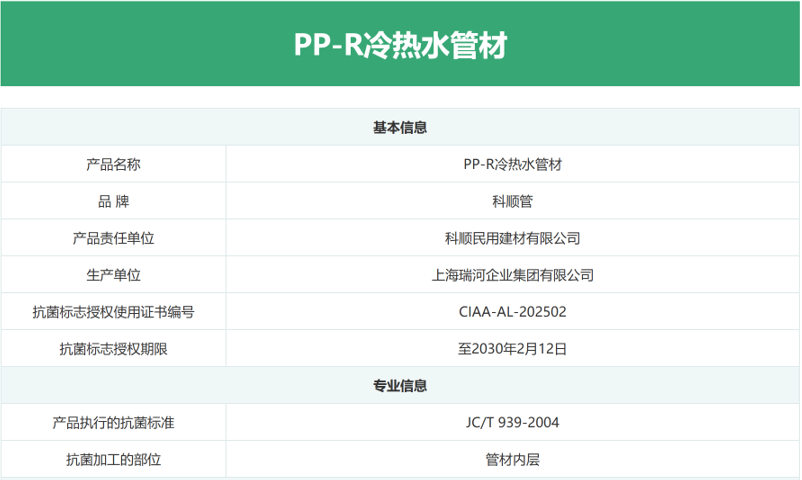Image resolution: width=802 pixels, height=480 pixels.
Task: Select certificate number CIAA-AL-202502
Action: pos(513,312)
